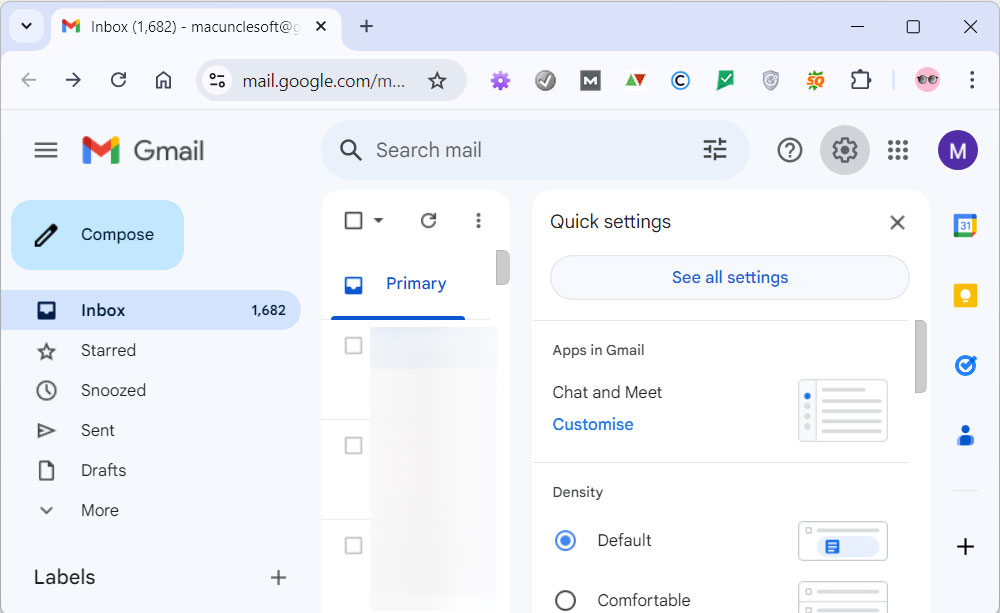Open Google Tasks in the side panel
1000x613 pixels.
coord(963,365)
